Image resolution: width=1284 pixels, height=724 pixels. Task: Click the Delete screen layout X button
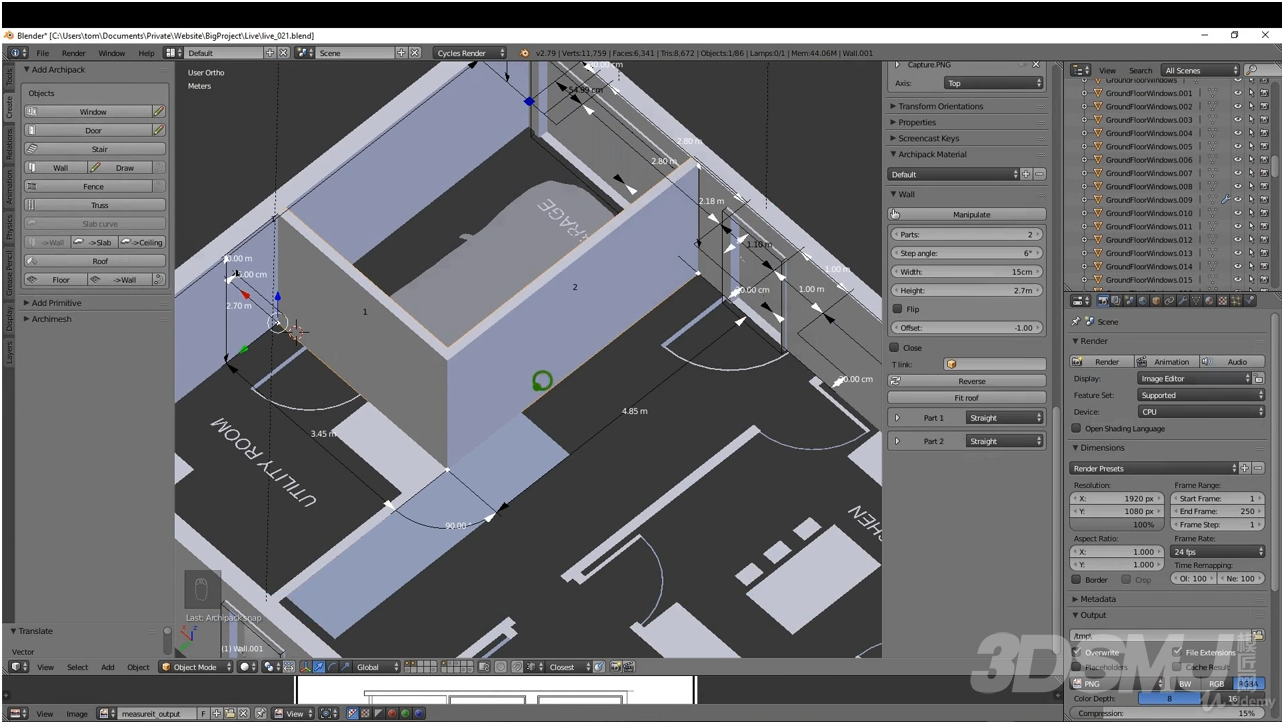pos(284,53)
